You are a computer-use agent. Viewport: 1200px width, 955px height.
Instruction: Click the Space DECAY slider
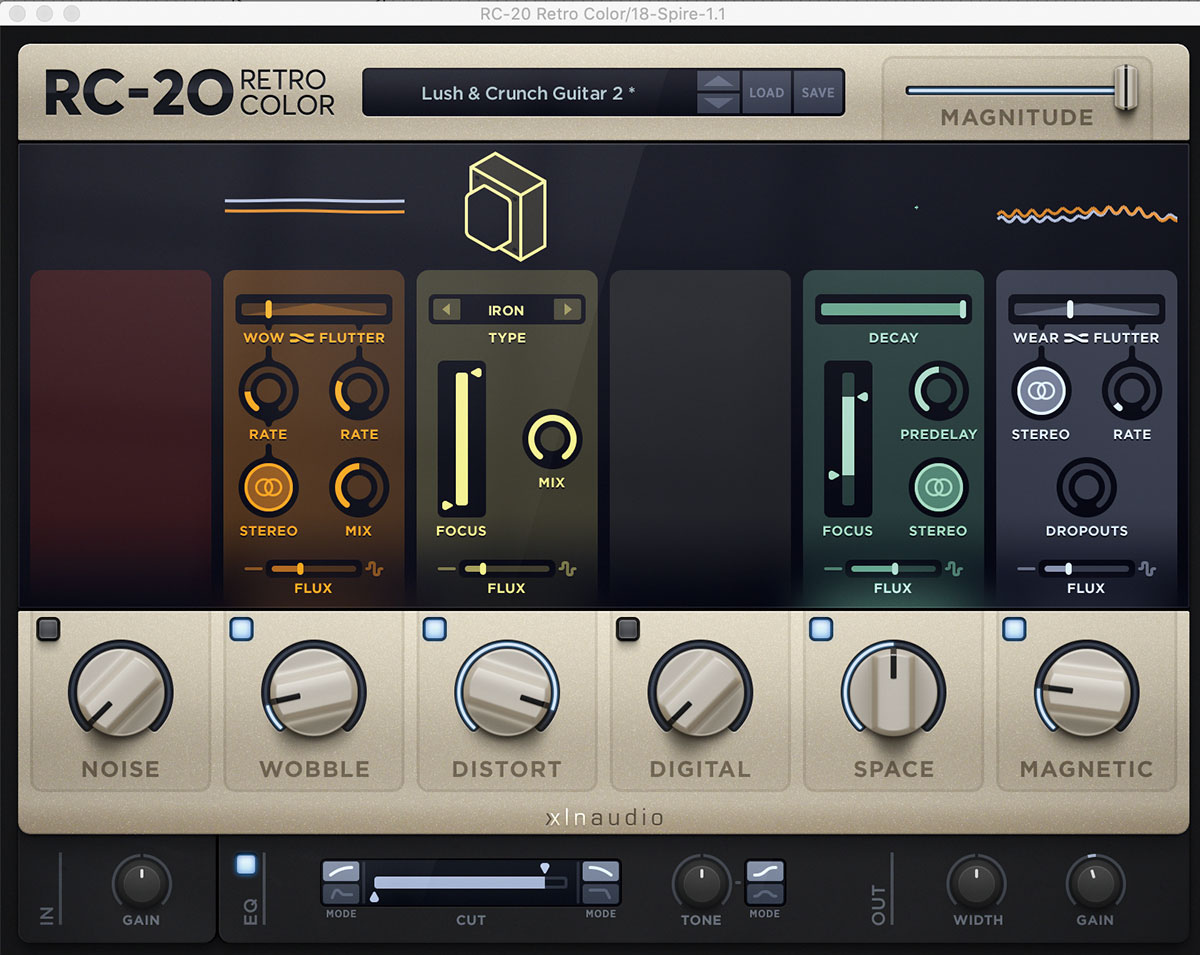pos(893,310)
